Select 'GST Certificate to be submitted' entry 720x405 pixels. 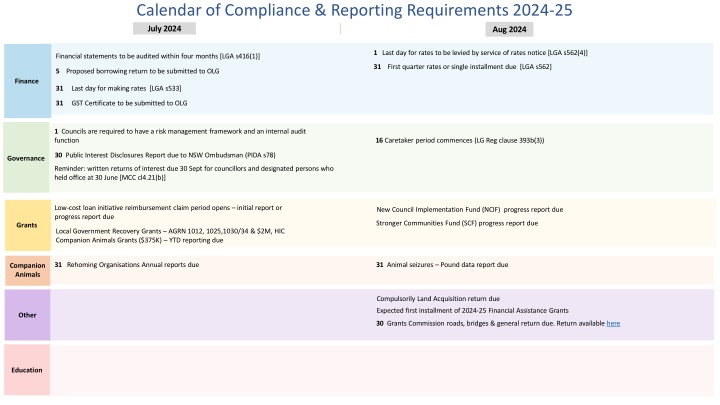pos(122,103)
